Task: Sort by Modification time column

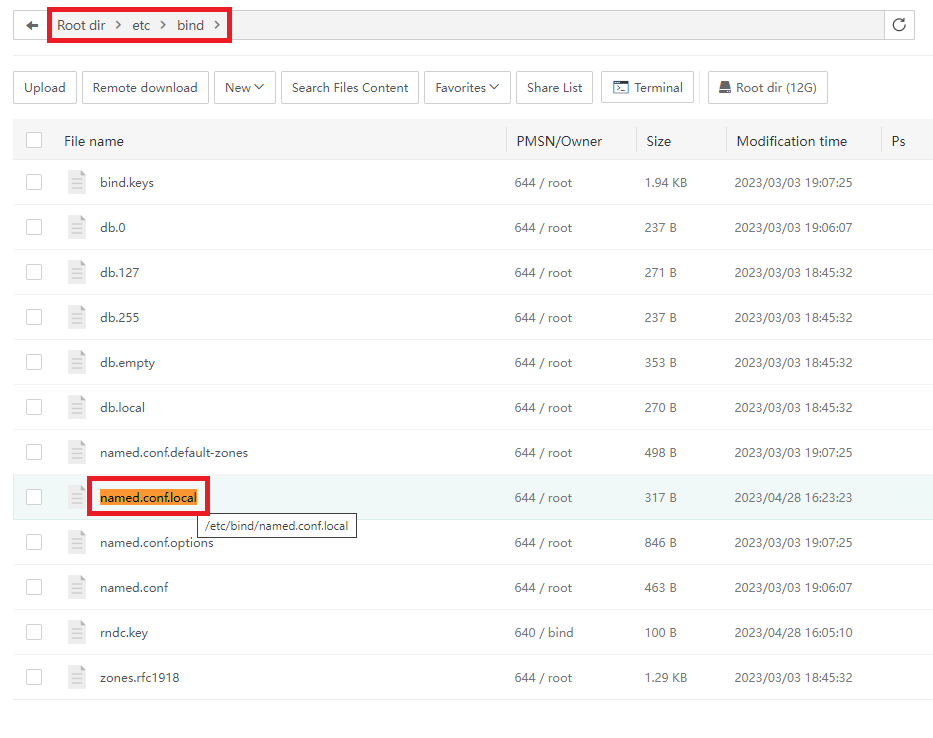Action: pos(791,141)
